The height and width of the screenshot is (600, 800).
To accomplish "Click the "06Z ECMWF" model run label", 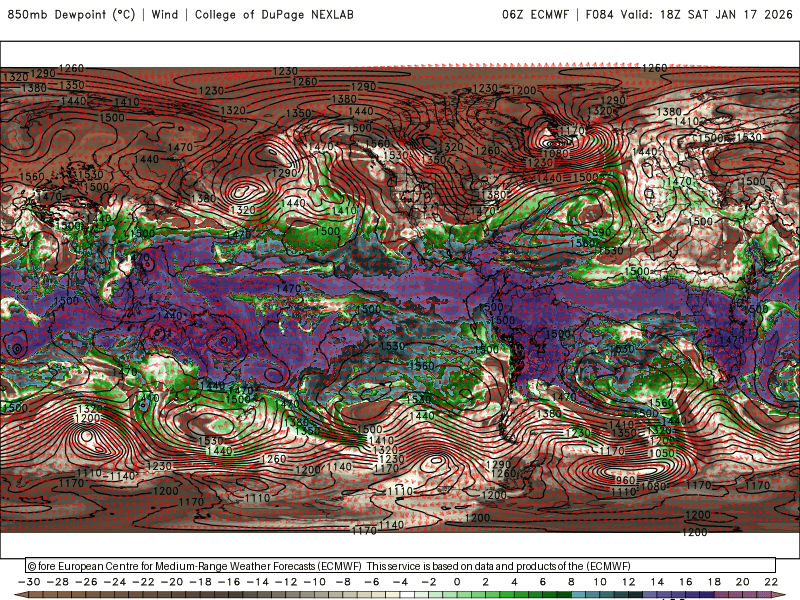I will (x=535, y=14).
